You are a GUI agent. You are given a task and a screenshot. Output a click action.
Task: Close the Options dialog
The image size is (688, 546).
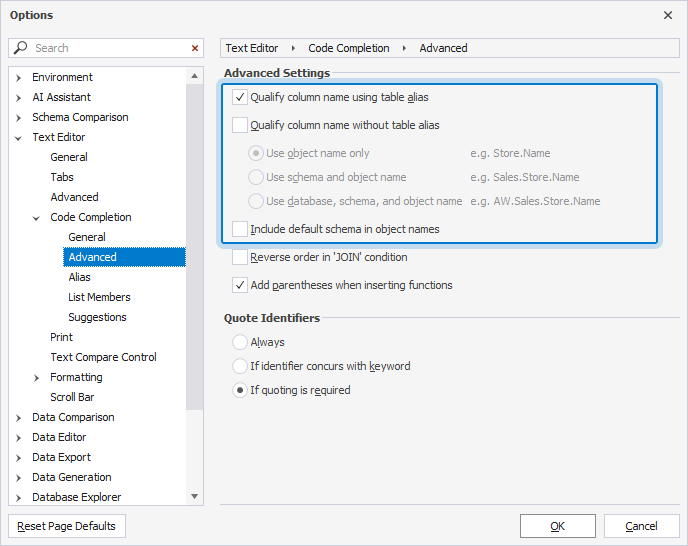point(668,15)
